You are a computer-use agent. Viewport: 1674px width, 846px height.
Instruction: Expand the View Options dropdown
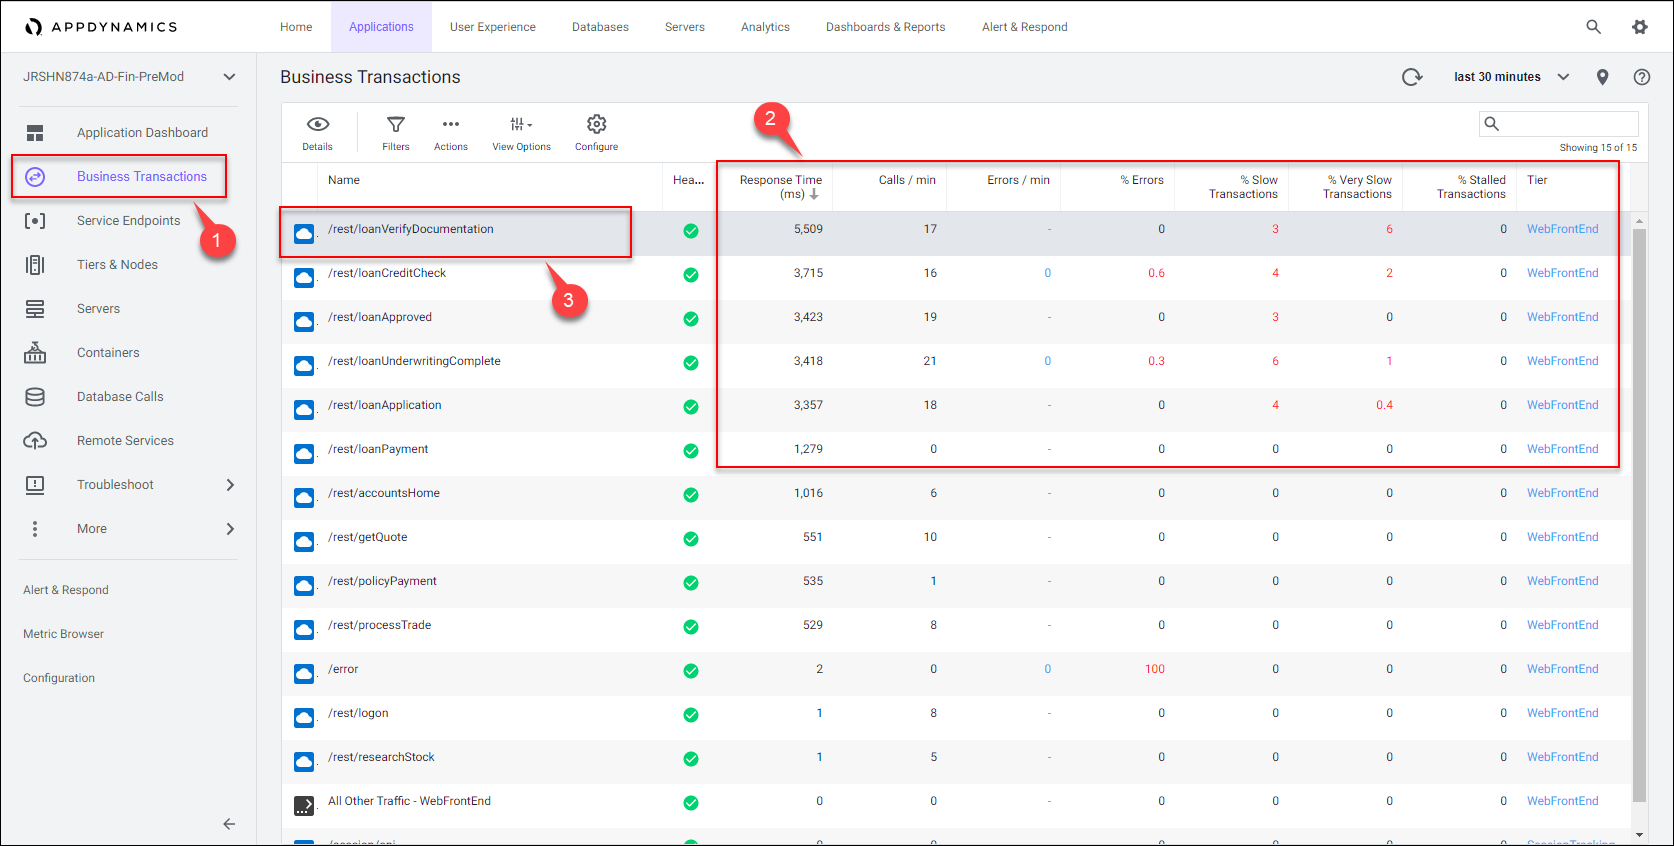521,131
